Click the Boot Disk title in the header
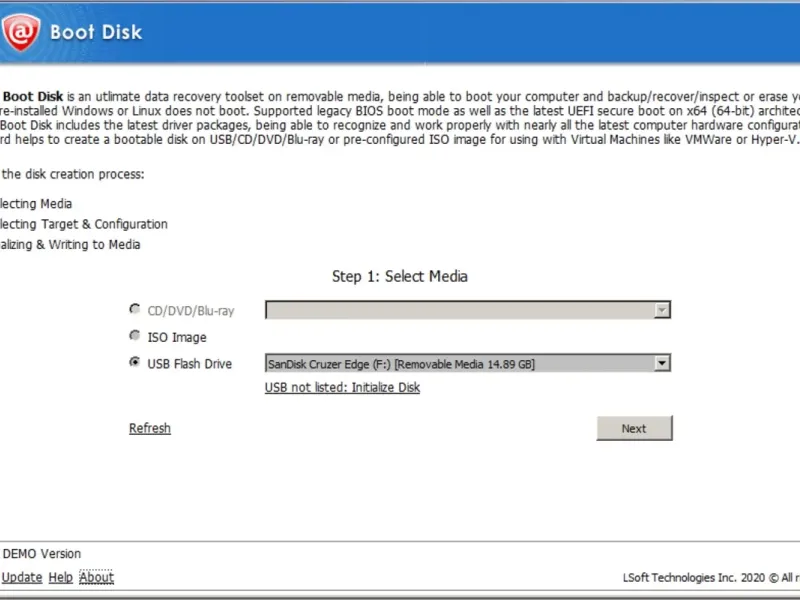Image resolution: width=800 pixels, height=600 pixels. click(x=96, y=32)
